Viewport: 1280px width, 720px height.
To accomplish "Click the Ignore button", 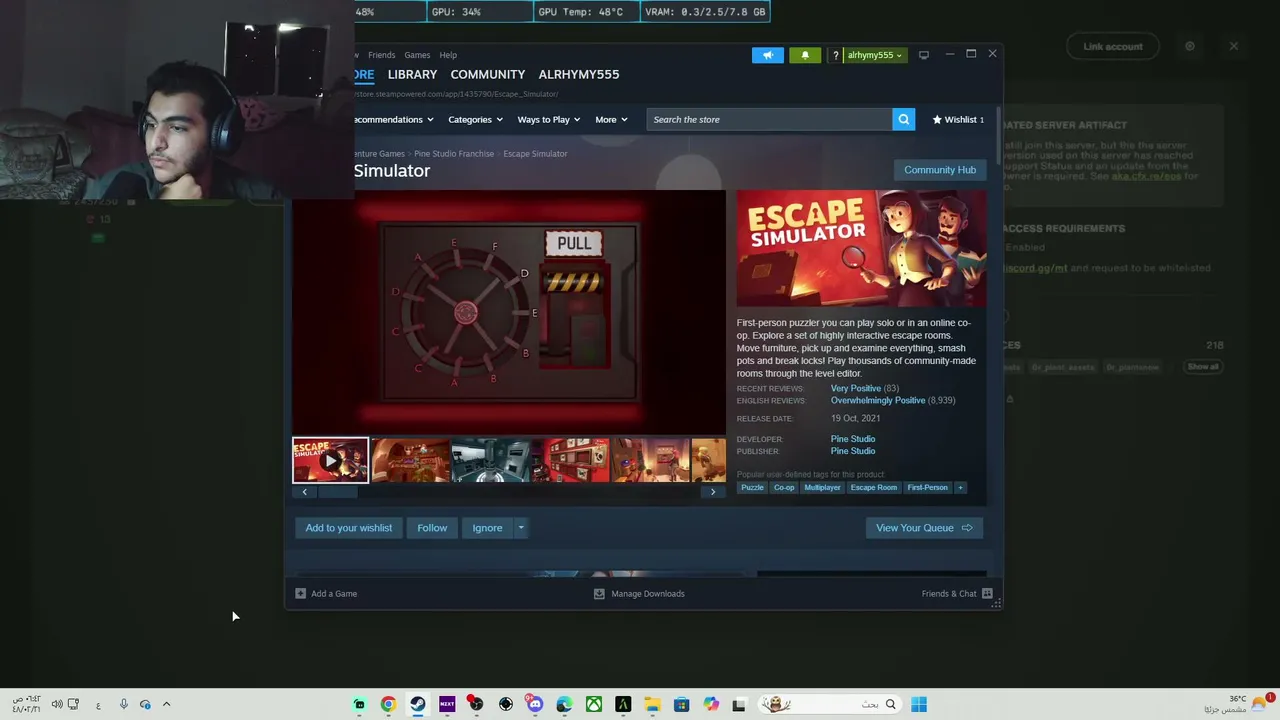I will tap(487, 528).
